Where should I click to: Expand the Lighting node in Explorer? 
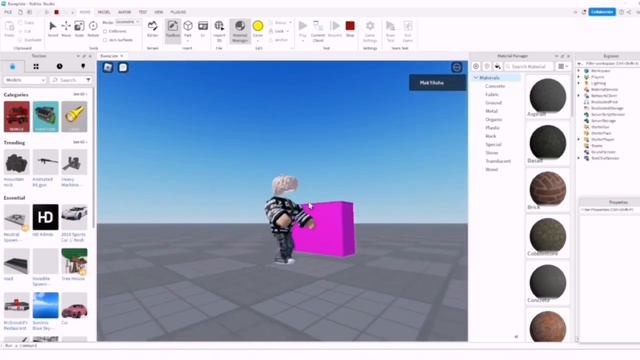[x=579, y=83]
